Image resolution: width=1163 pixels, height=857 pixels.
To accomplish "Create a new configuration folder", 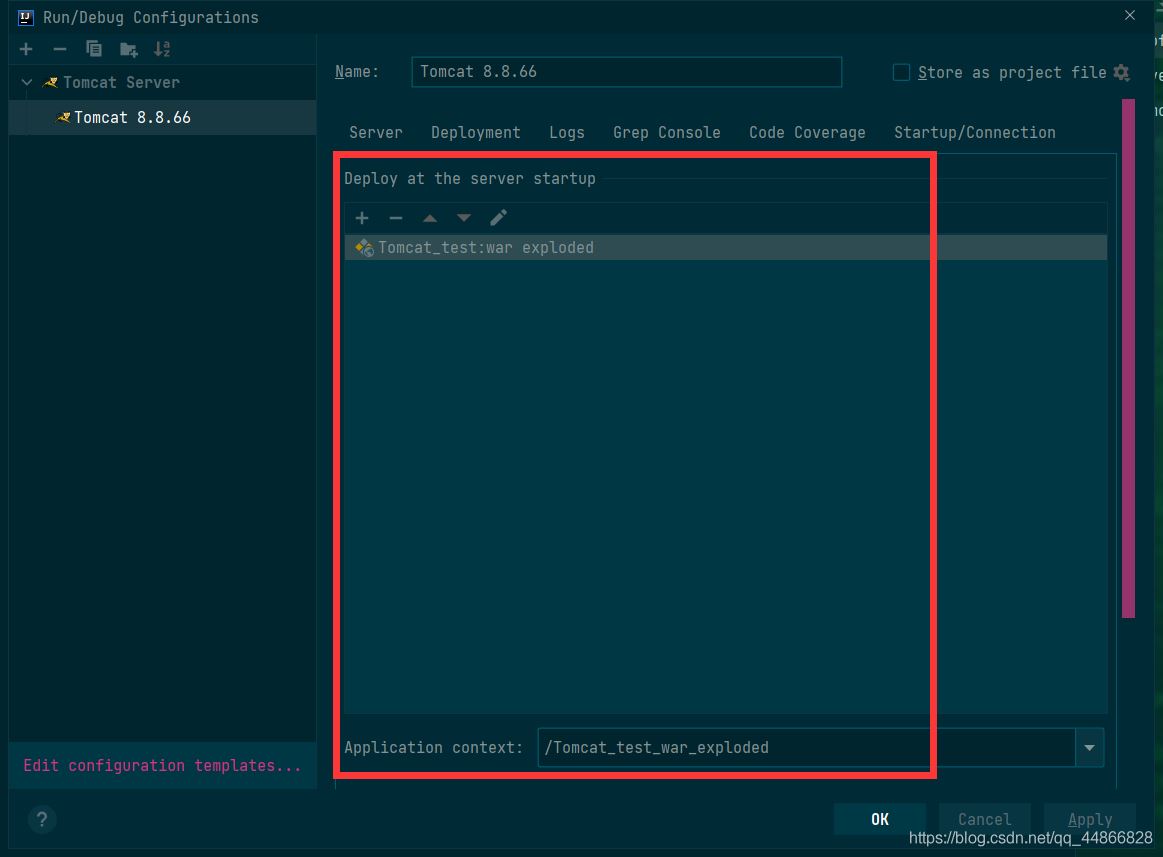I will pyautogui.click(x=128, y=50).
